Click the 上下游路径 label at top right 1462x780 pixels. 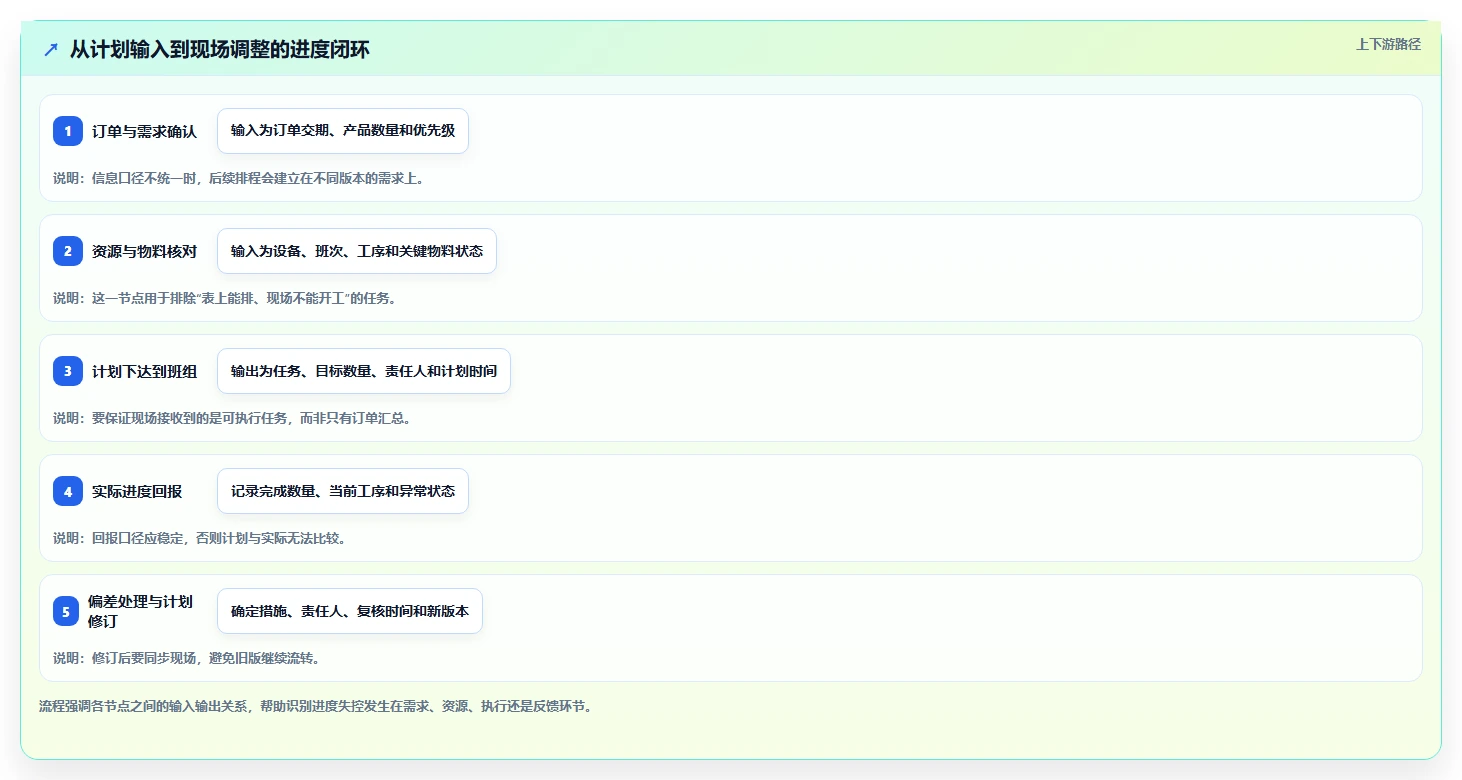point(1388,44)
